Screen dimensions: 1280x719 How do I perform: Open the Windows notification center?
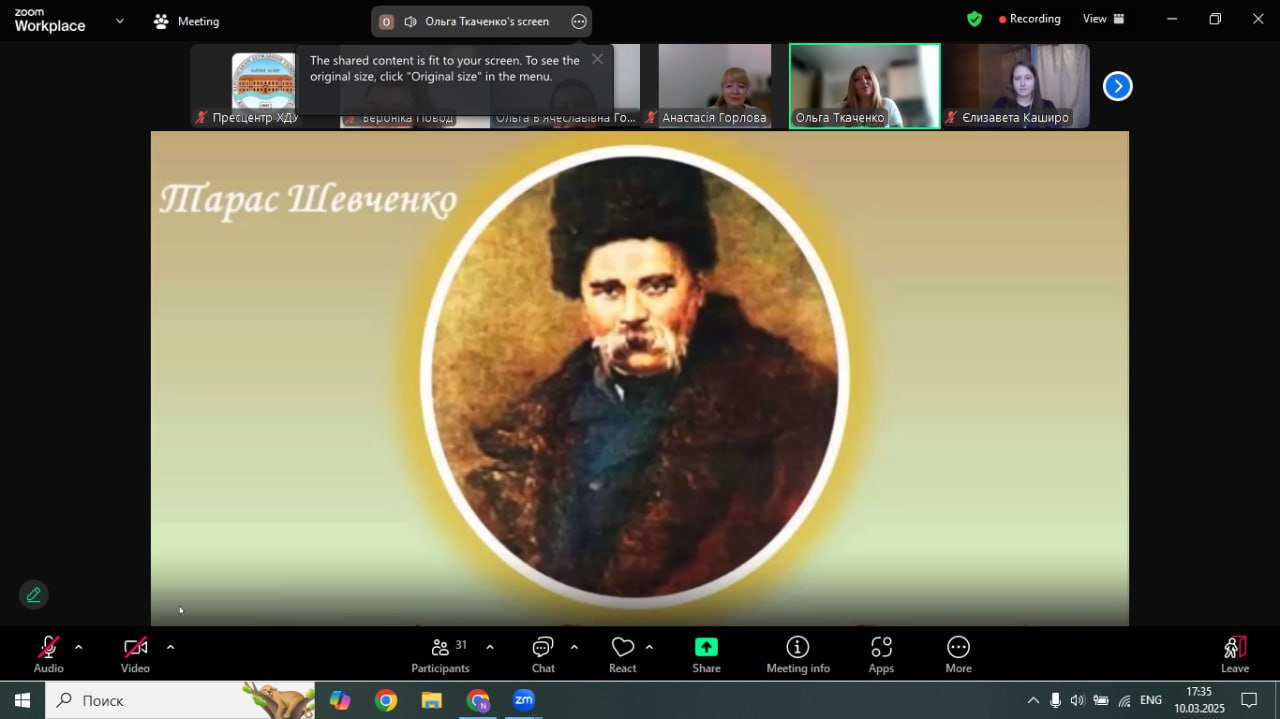[1249, 700]
